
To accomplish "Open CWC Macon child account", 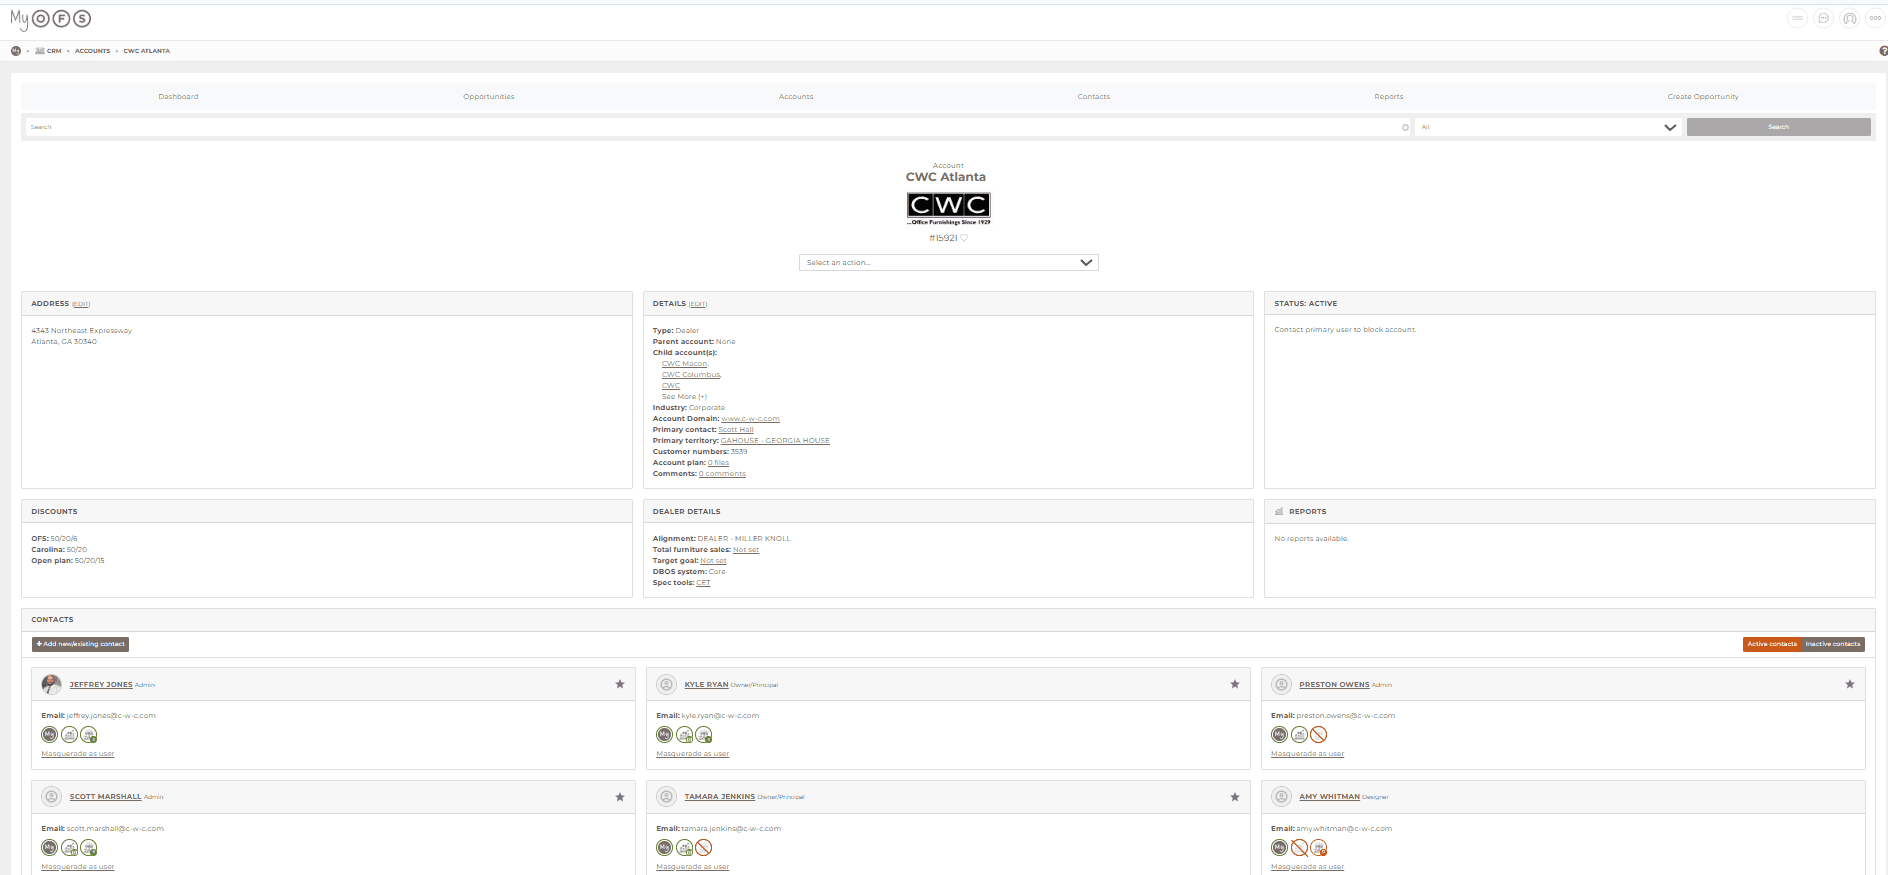I will [684, 364].
